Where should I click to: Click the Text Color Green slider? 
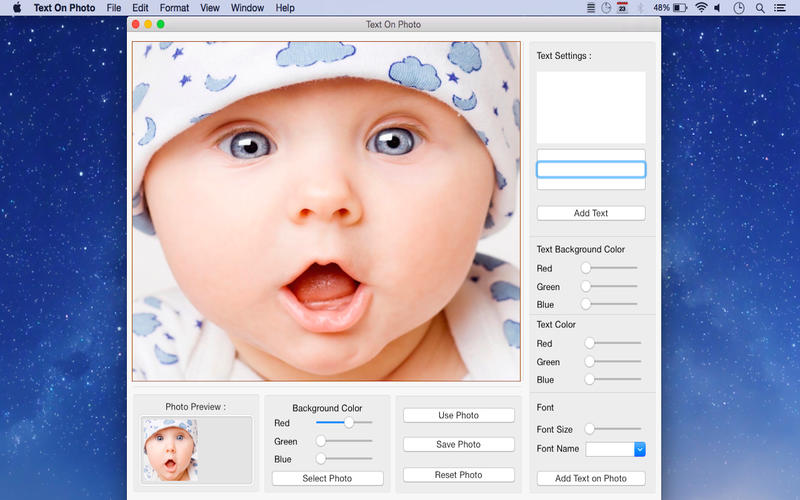tap(613, 362)
